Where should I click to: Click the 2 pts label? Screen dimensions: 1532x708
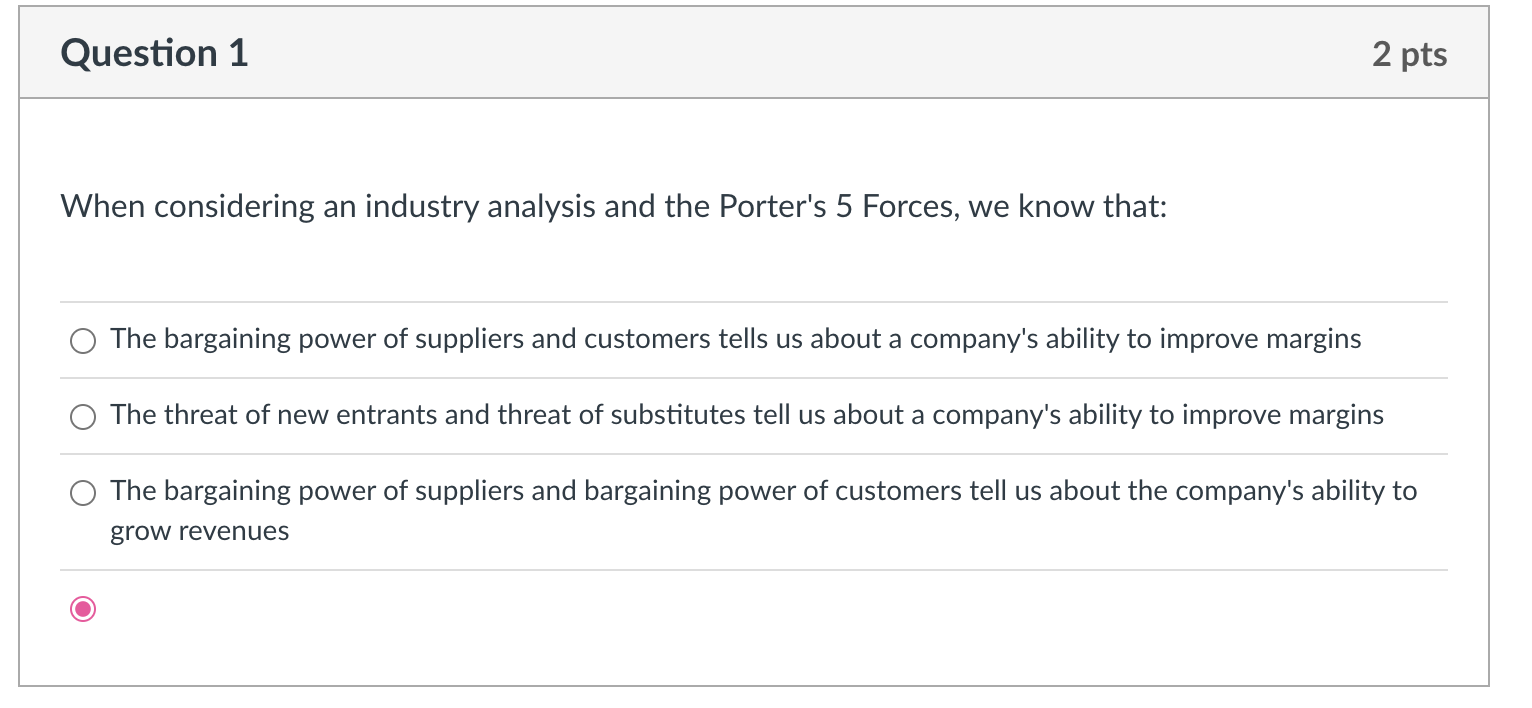click(x=1410, y=56)
